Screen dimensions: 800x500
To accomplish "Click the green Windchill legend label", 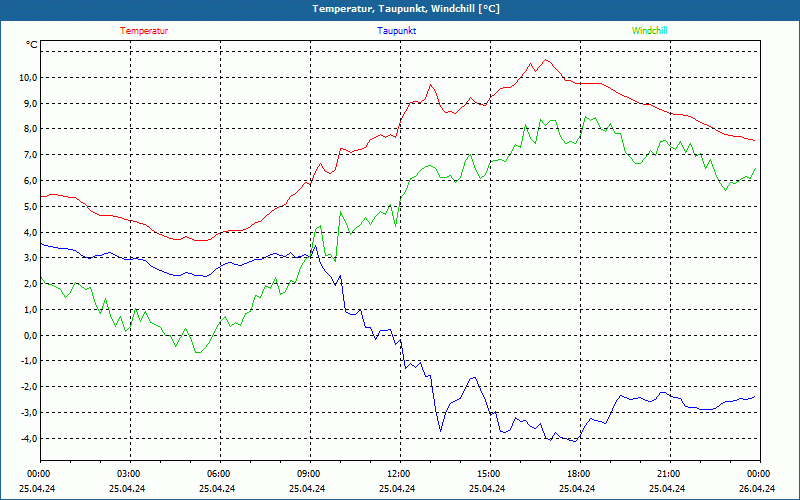I will [649, 31].
